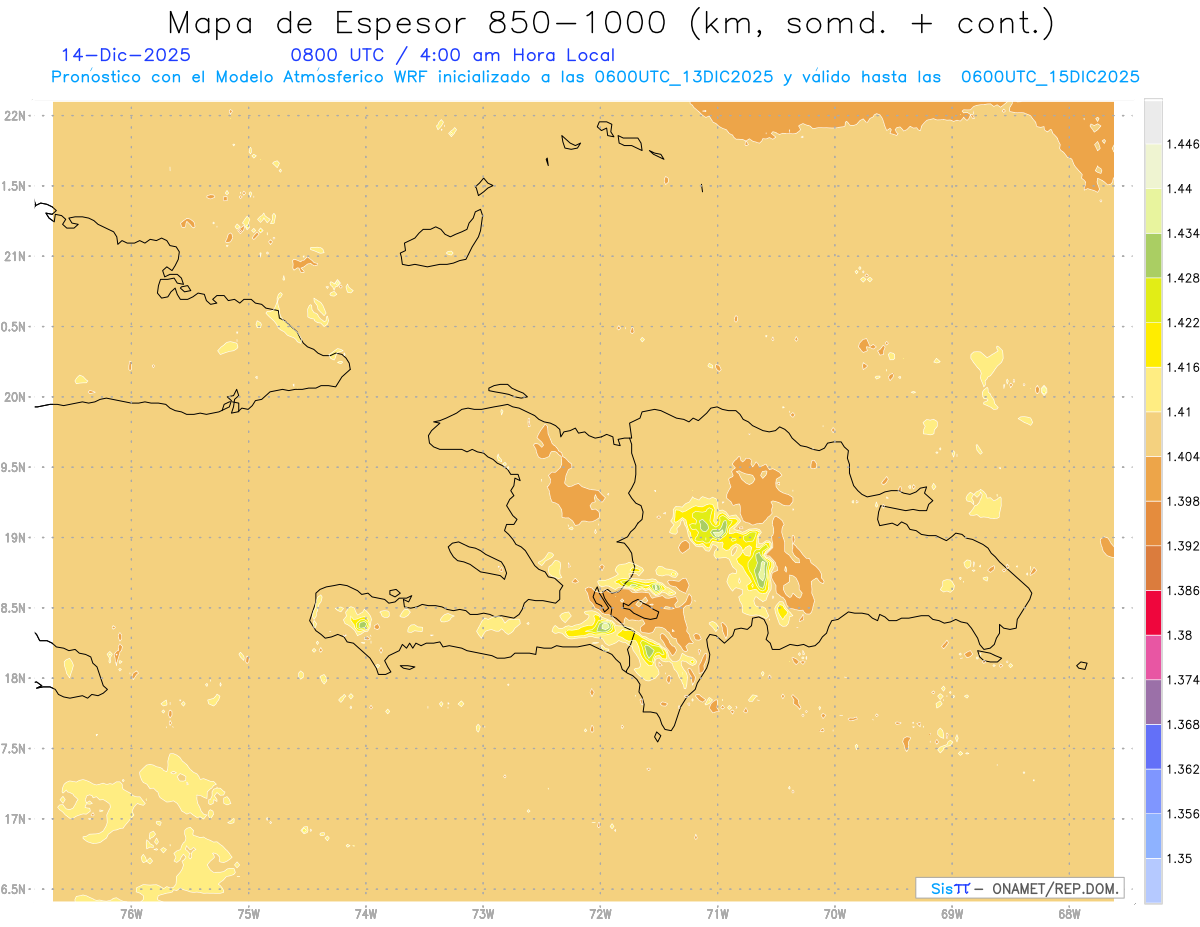
Task: Click the blue colorbar segment between 1.362 and 1.368
Action: tap(1153, 746)
